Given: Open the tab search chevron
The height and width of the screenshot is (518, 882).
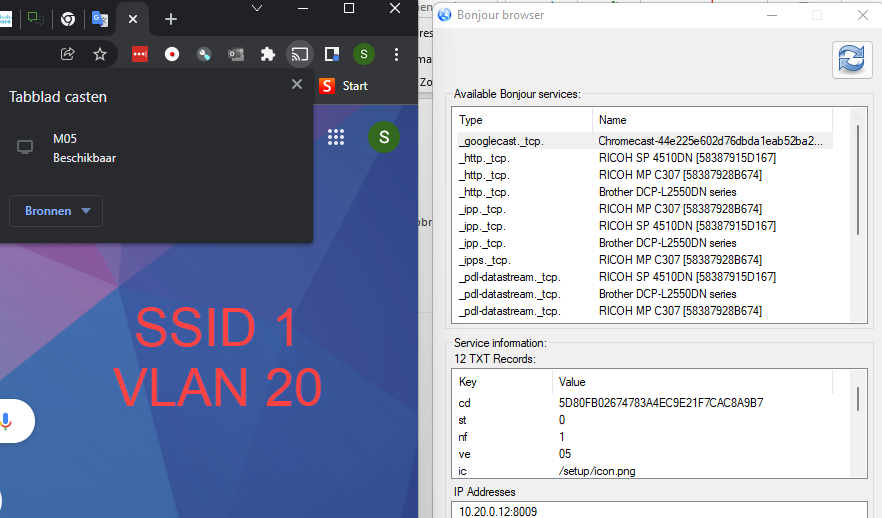Looking at the screenshot, I should pos(257,9).
